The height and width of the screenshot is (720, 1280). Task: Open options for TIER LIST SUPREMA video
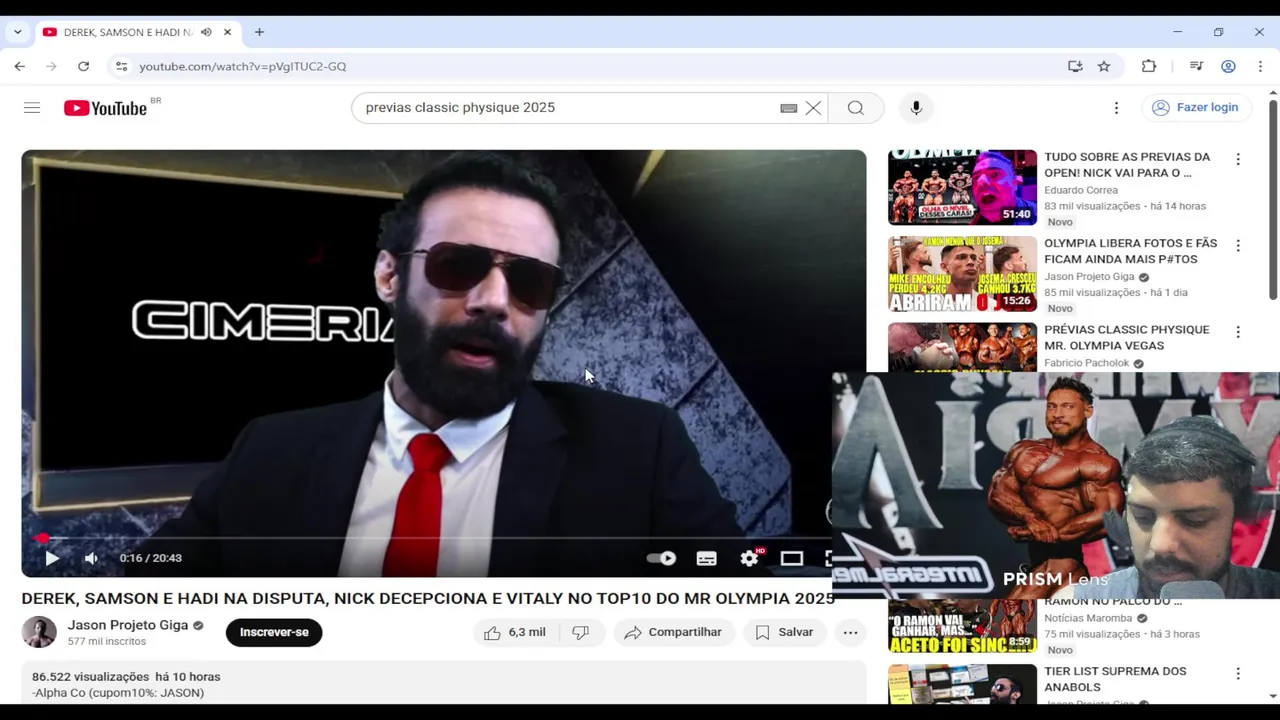coord(1238,674)
